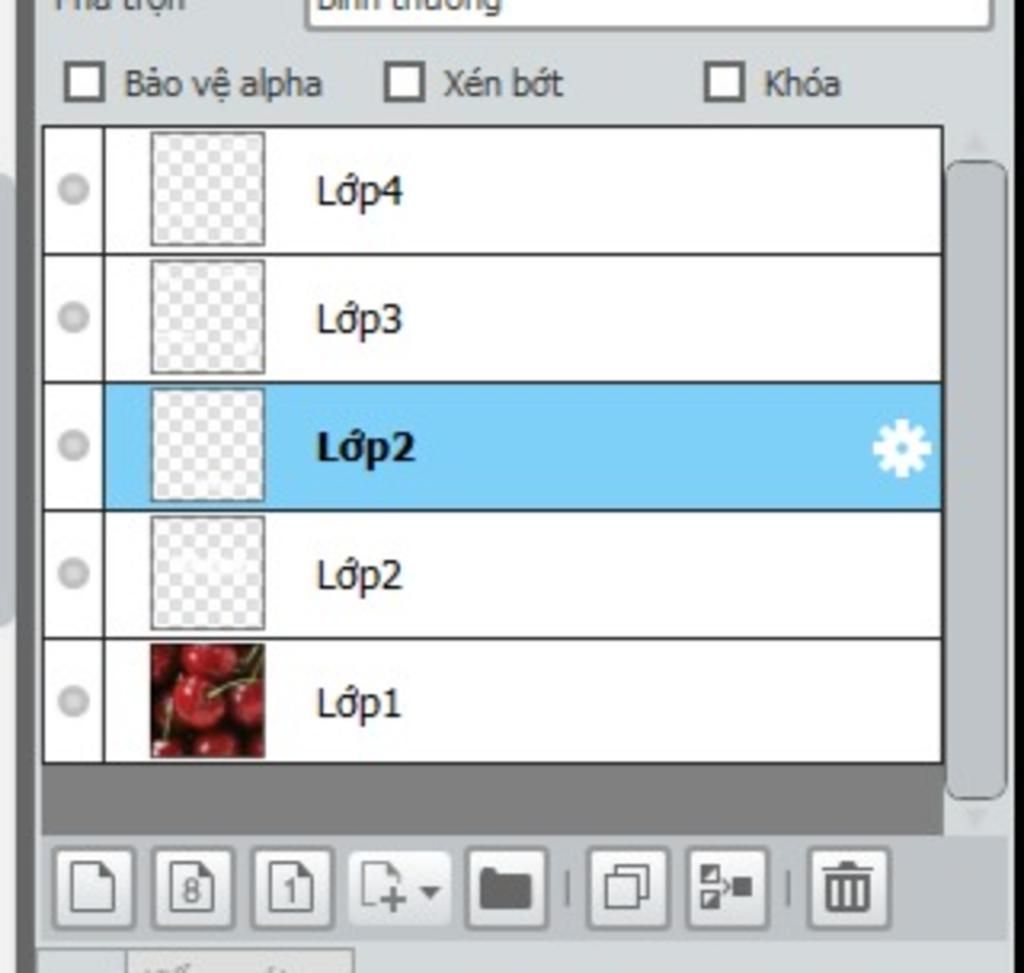Hide the Lớp1 cherry layer

73,701
